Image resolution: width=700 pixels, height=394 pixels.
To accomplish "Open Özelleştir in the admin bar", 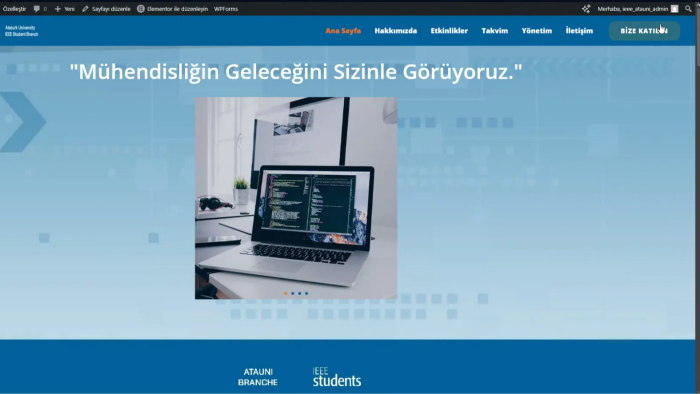I will point(14,9).
